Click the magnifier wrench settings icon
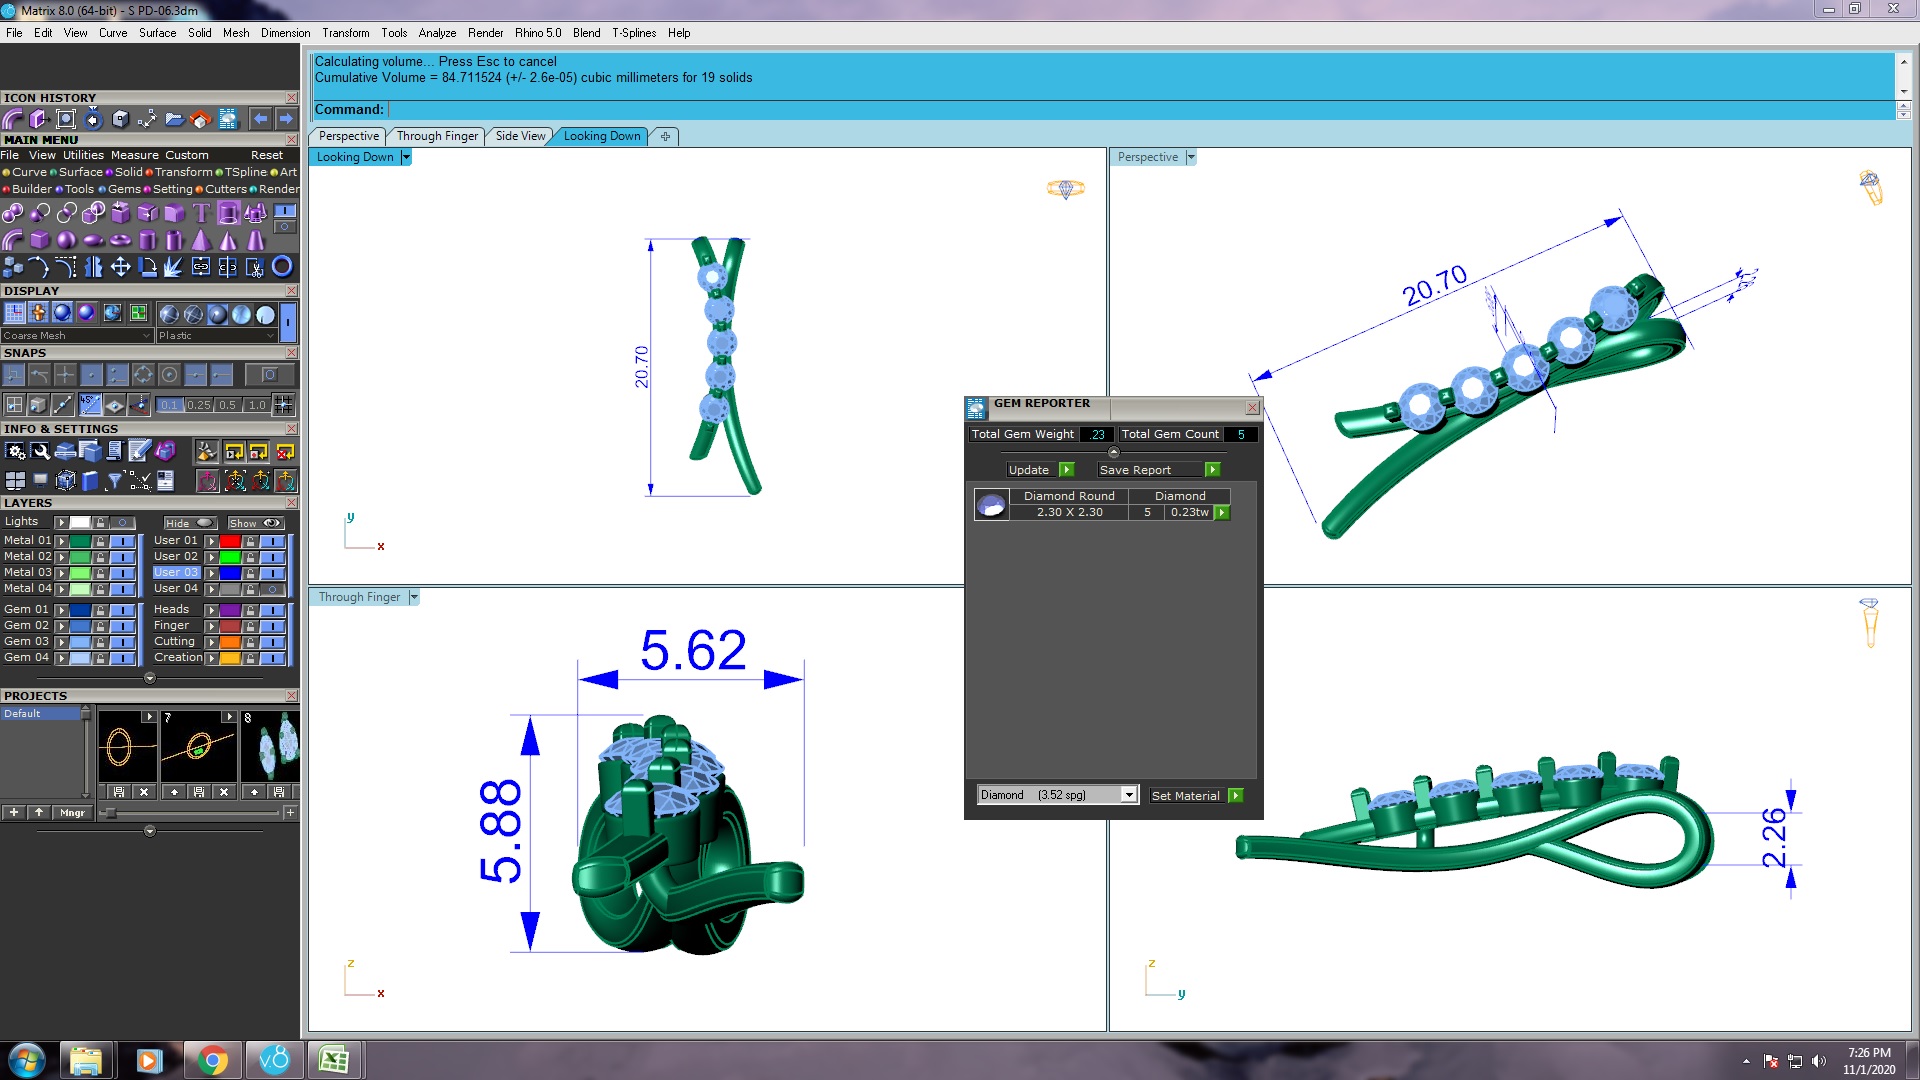Screen dimensions: 1920x1080 pos(40,452)
